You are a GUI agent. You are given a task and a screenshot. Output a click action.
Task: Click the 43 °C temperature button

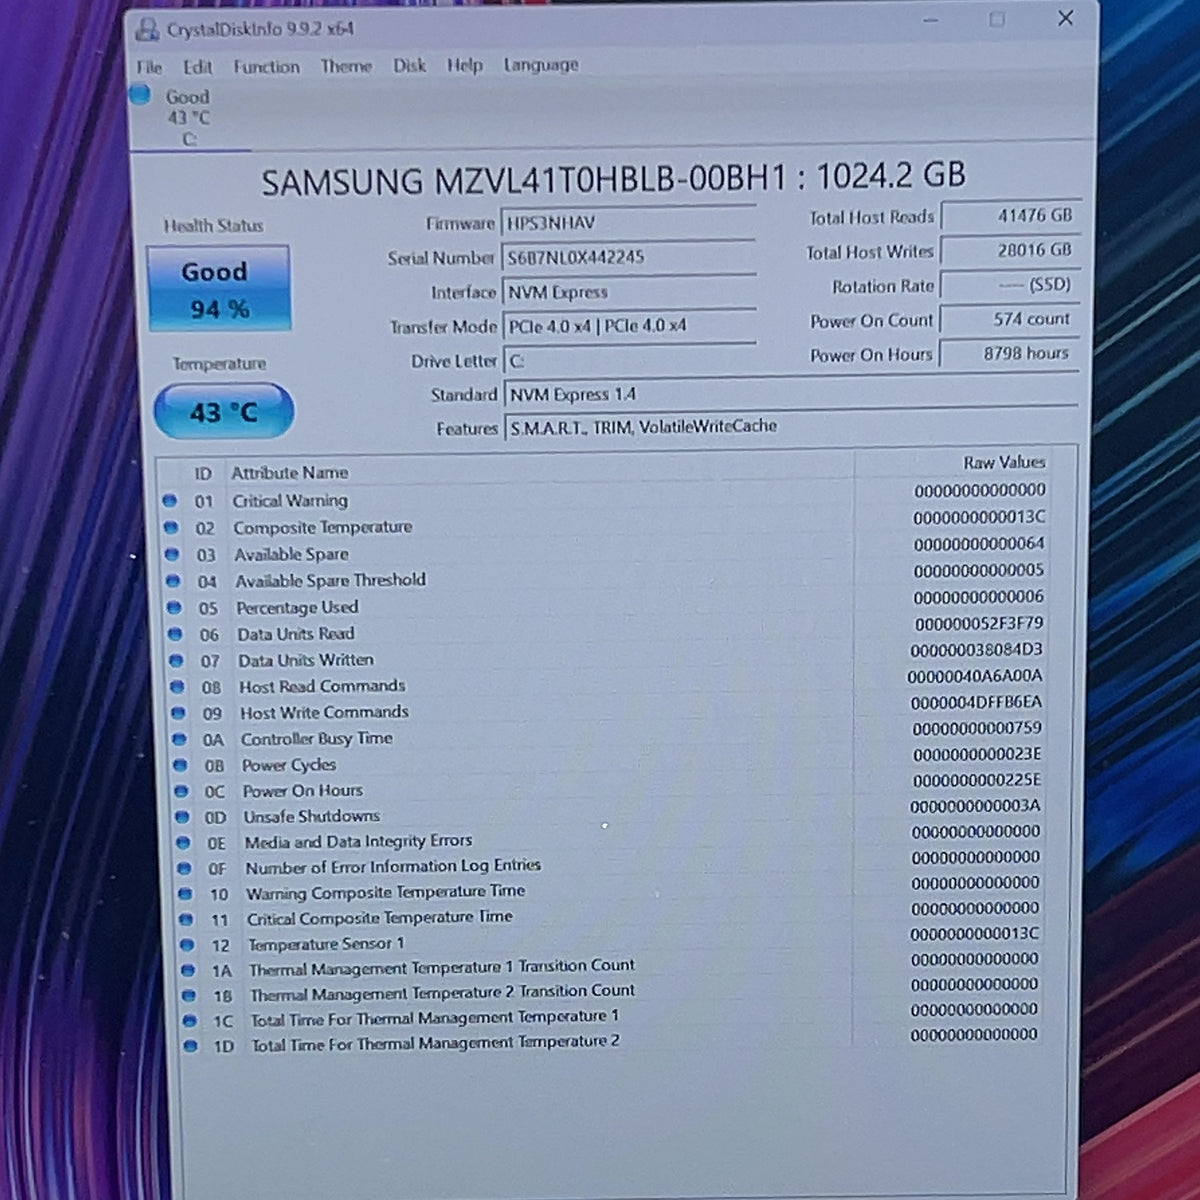point(224,411)
